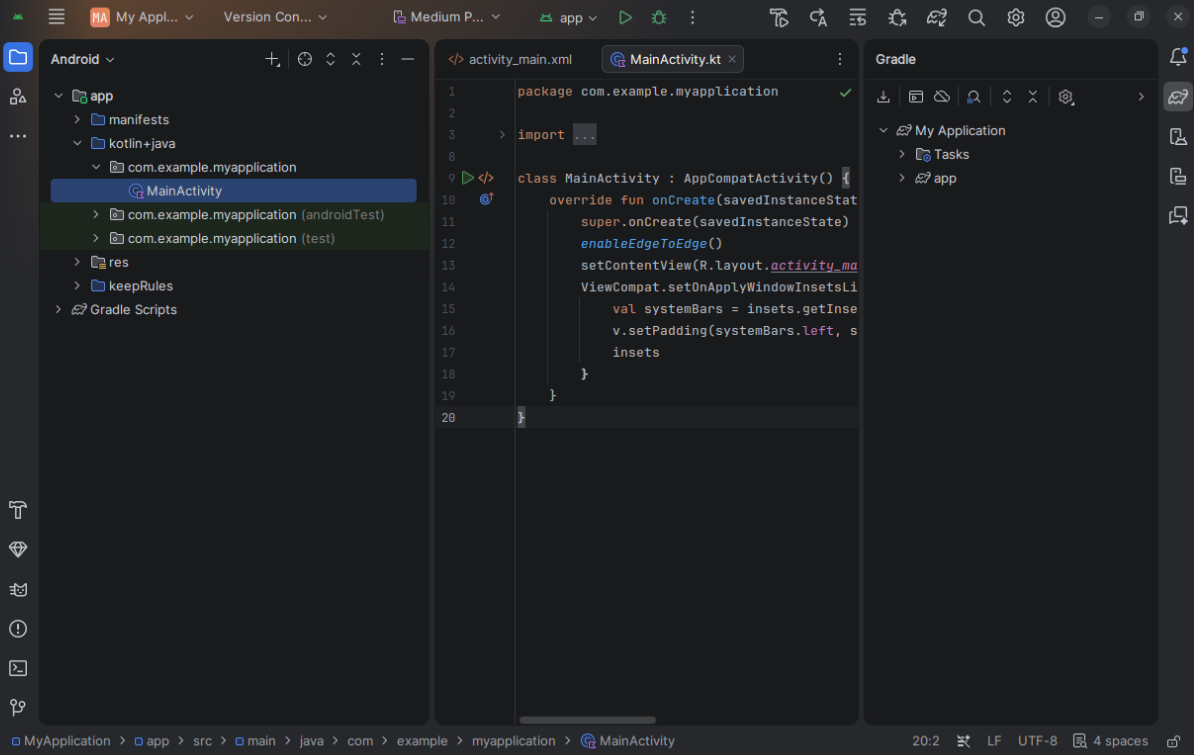The width and height of the screenshot is (1194, 755).
Task: Show more tool windows ellipsis
Action: pyautogui.click(x=18, y=136)
